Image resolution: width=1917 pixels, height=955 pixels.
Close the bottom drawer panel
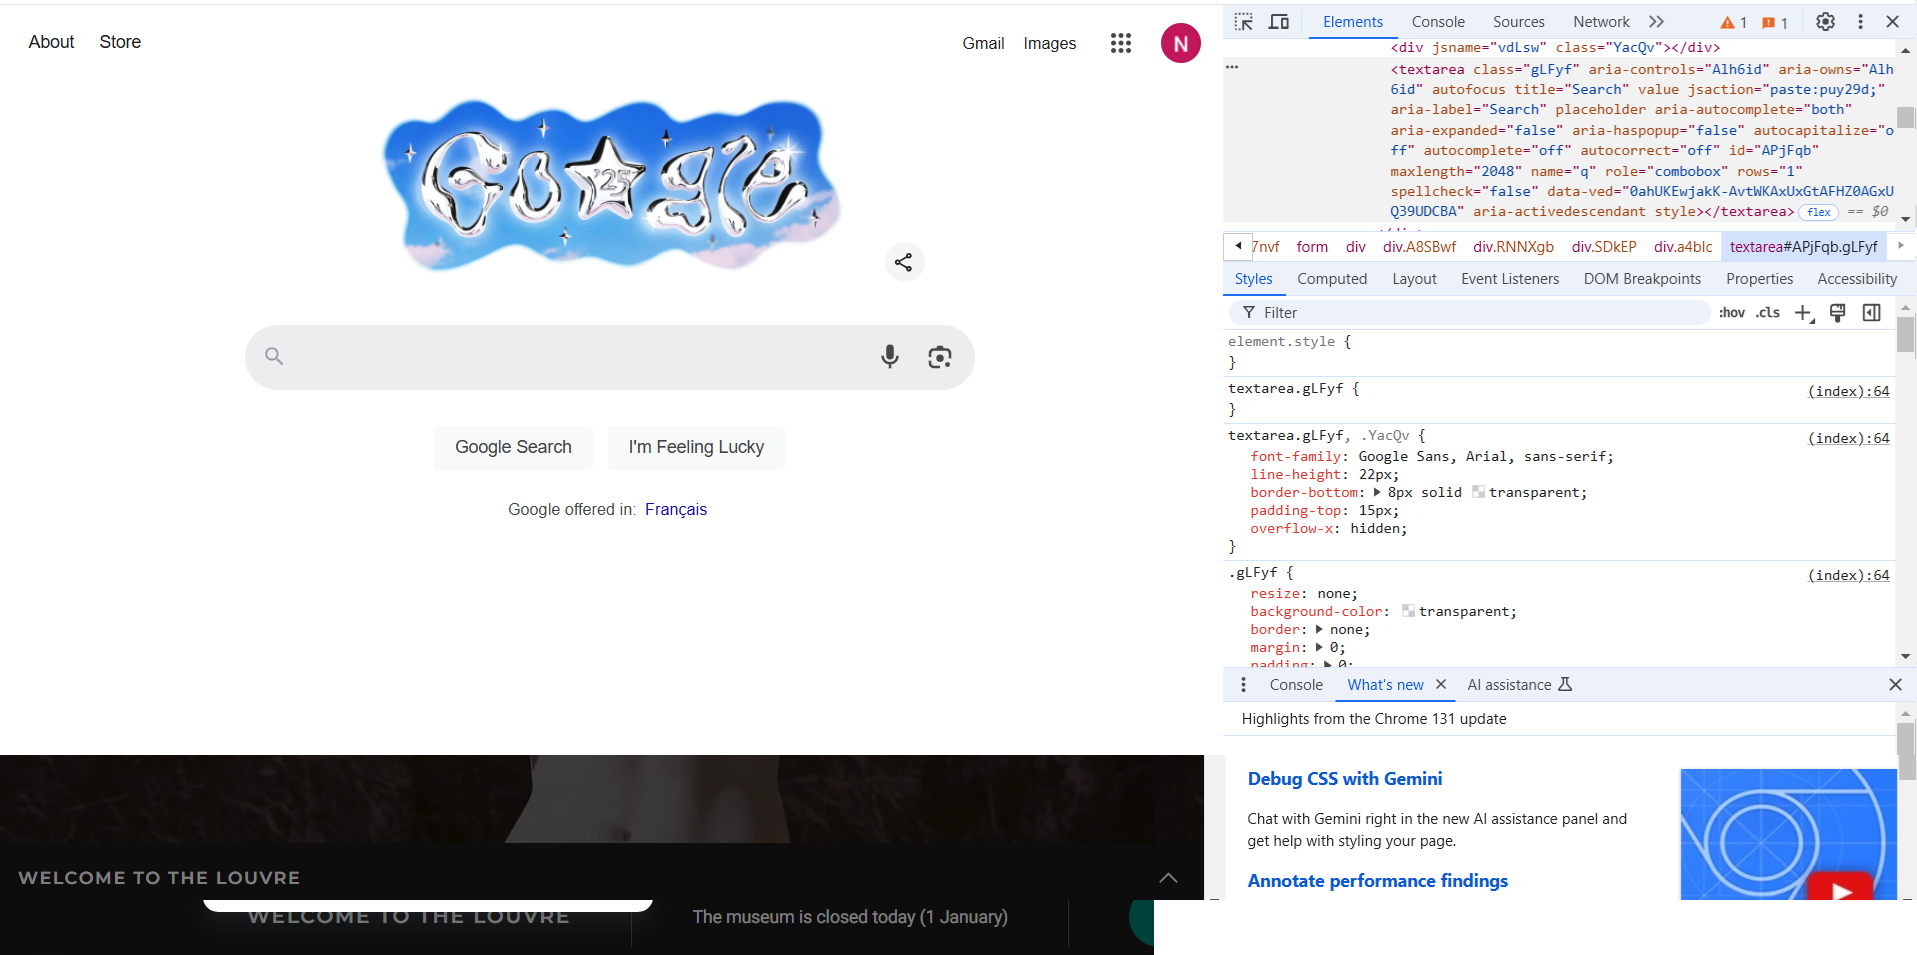coord(1895,685)
